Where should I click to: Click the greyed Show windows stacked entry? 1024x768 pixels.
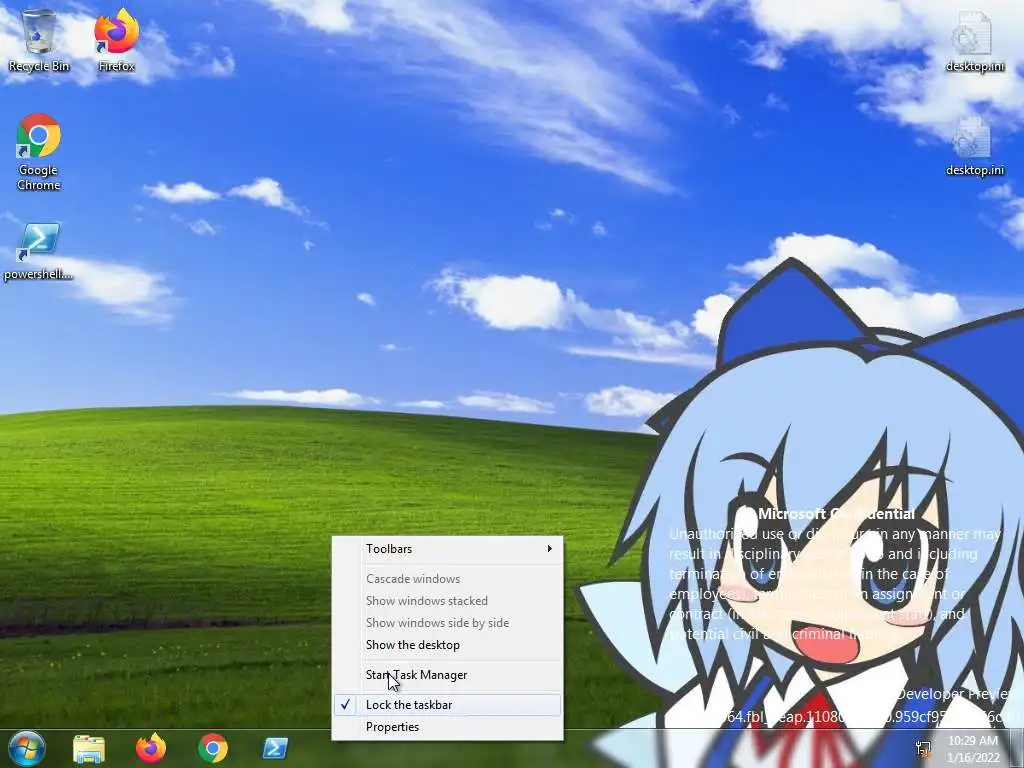(x=447, y=601)
